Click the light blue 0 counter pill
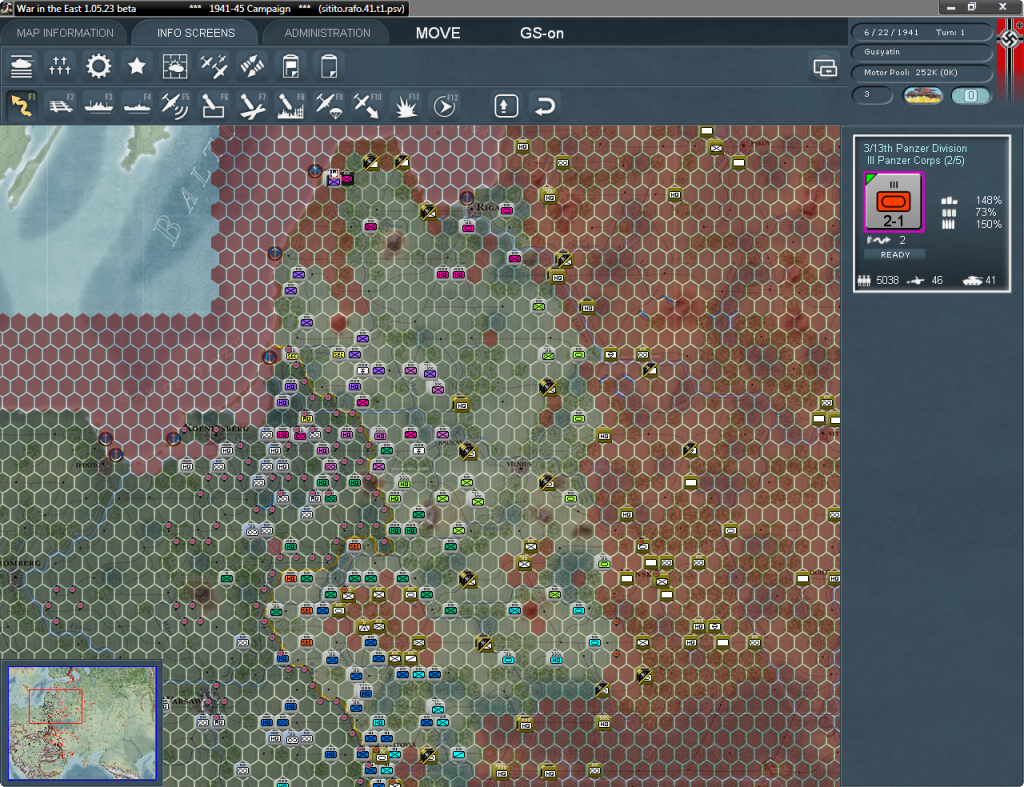The height and width of the screenshot is (787, 1024). point(971,95)
